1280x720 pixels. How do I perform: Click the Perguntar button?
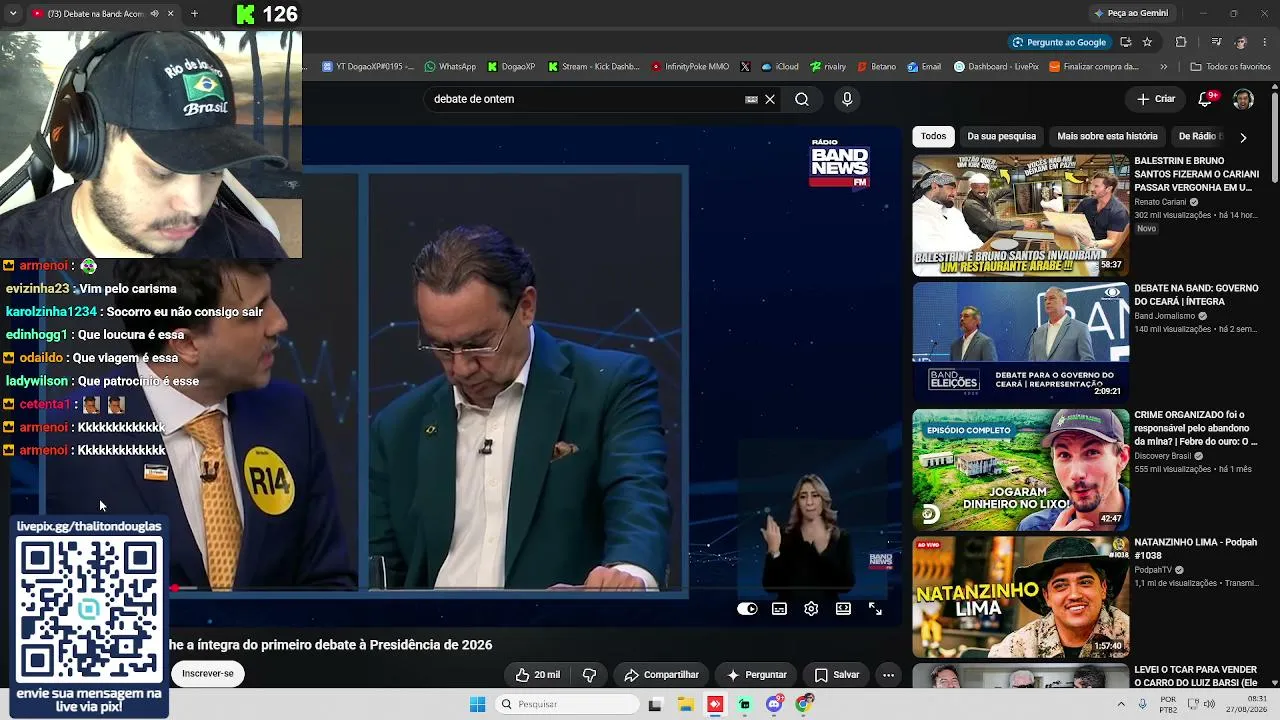click(x=756, y=675)
